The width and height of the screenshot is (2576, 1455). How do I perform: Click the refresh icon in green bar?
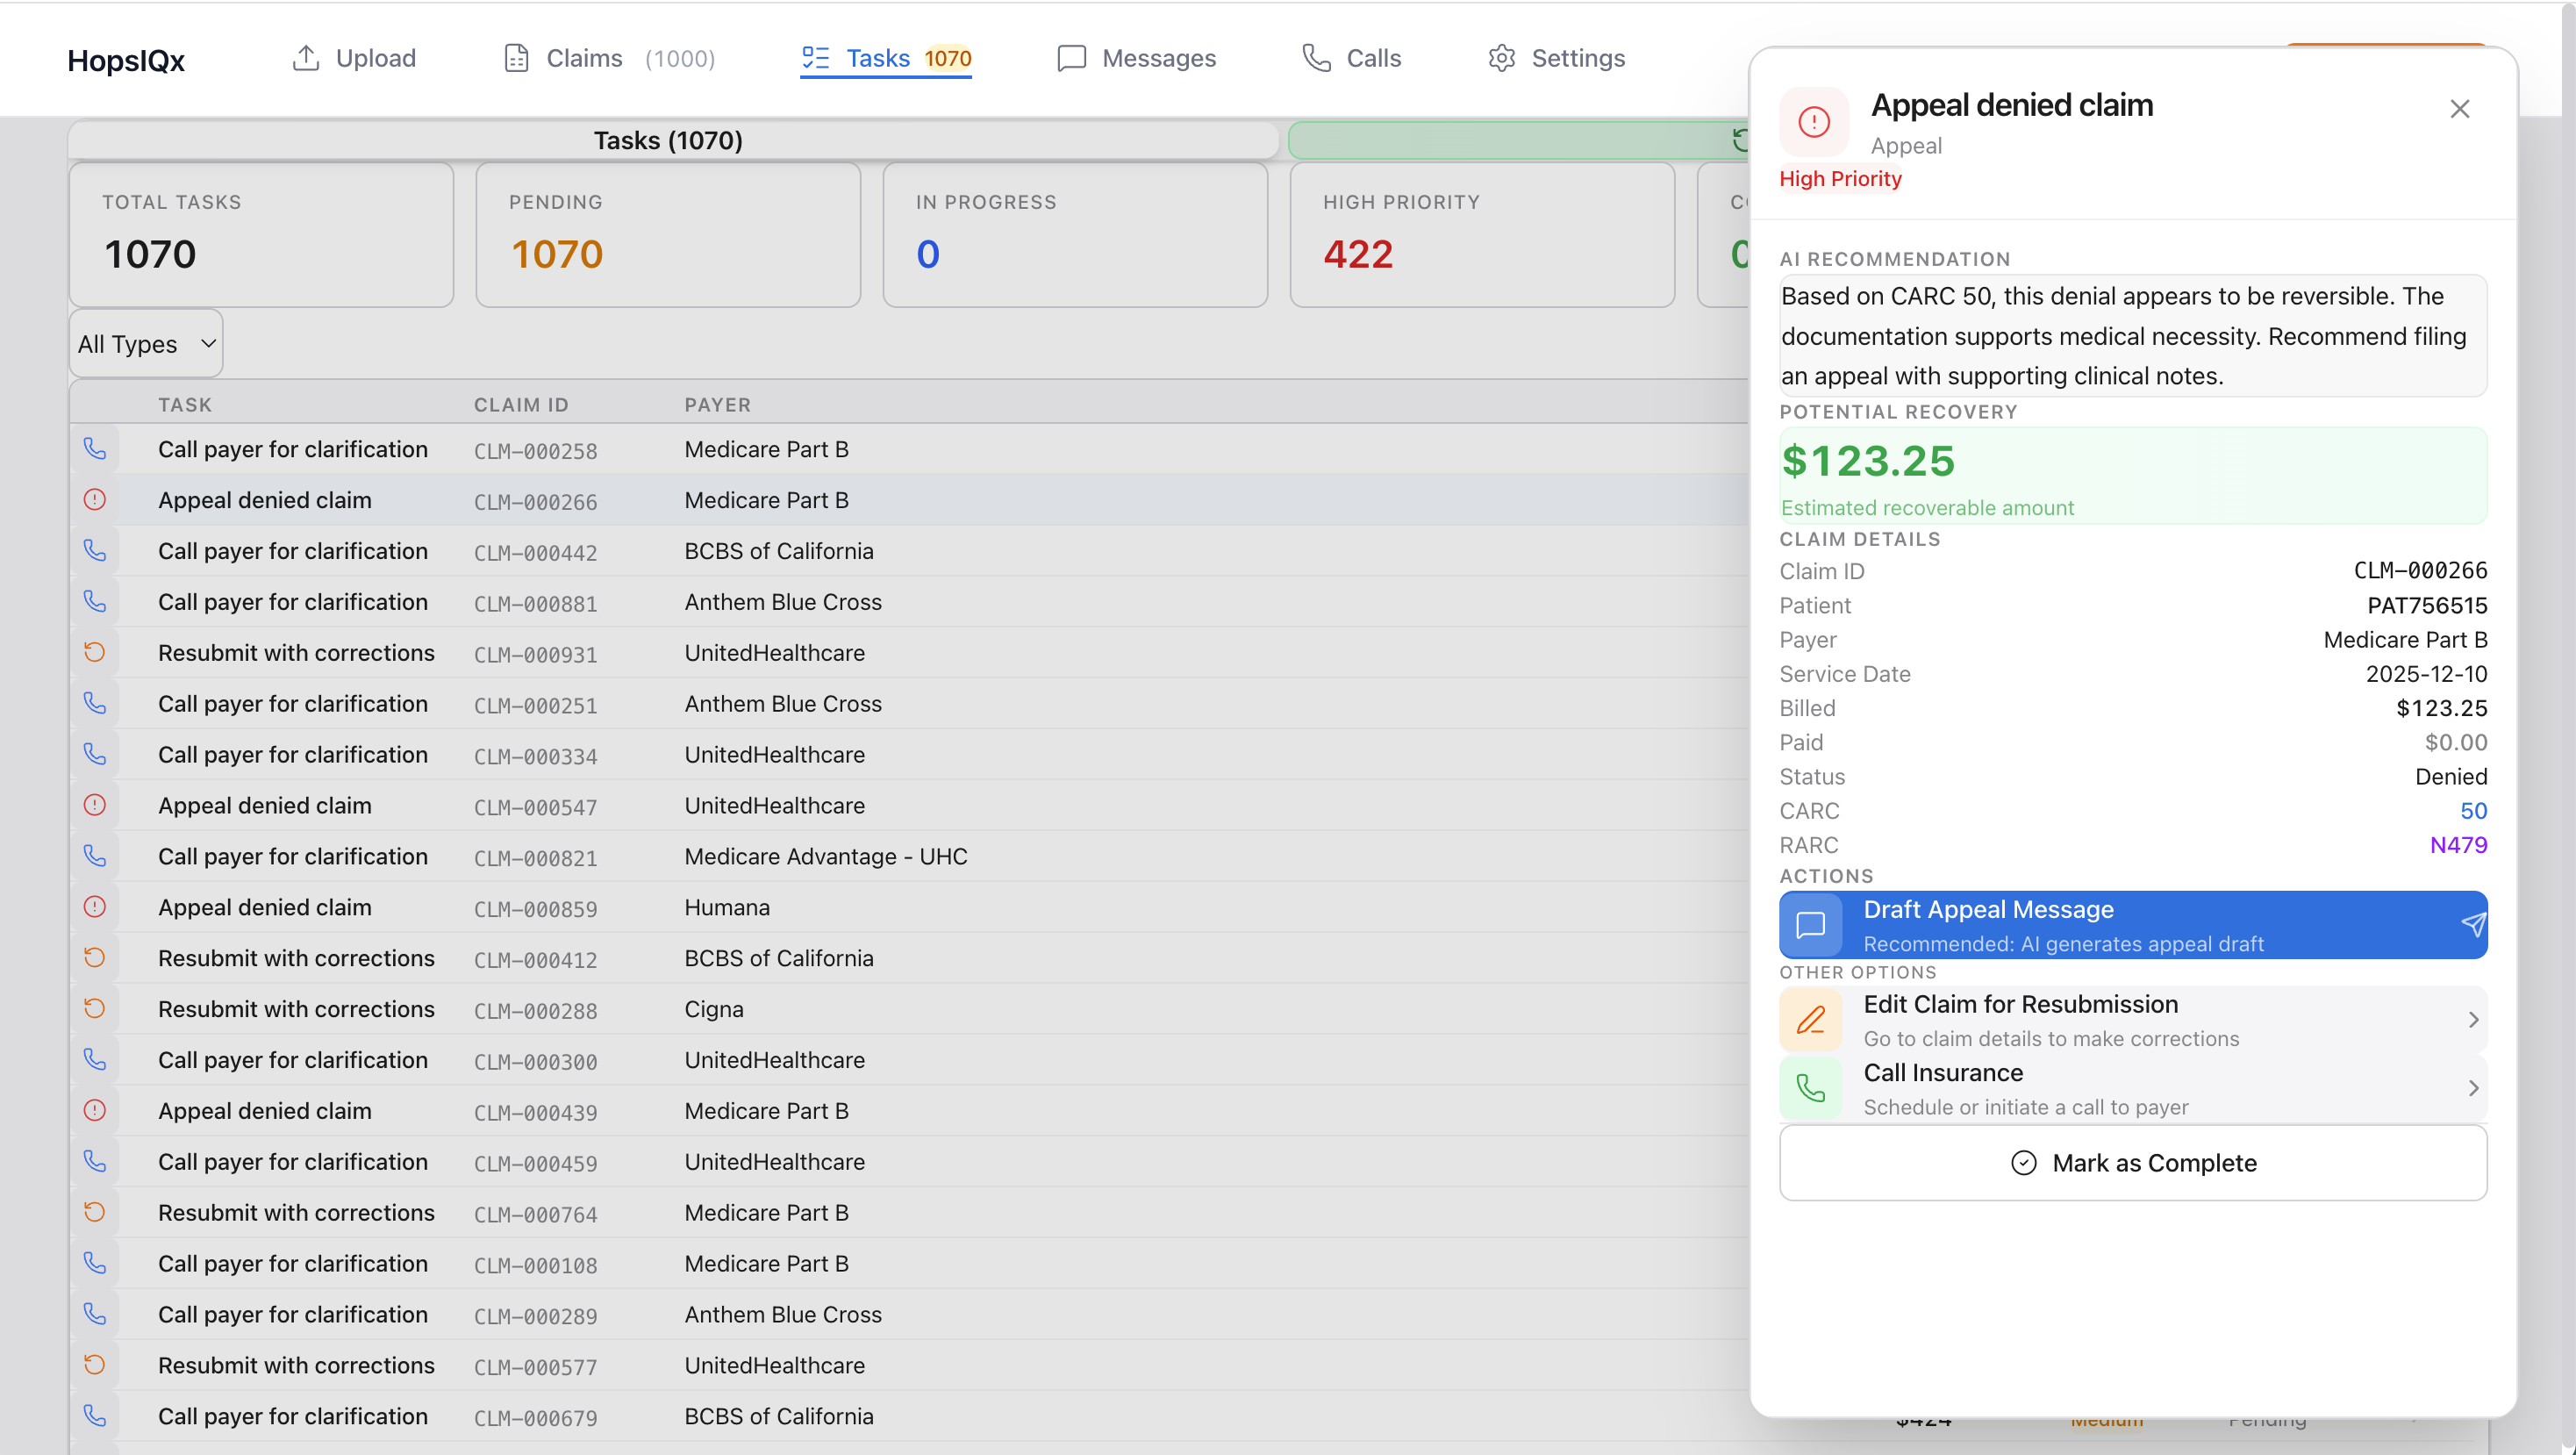(x=1740, y=140)
